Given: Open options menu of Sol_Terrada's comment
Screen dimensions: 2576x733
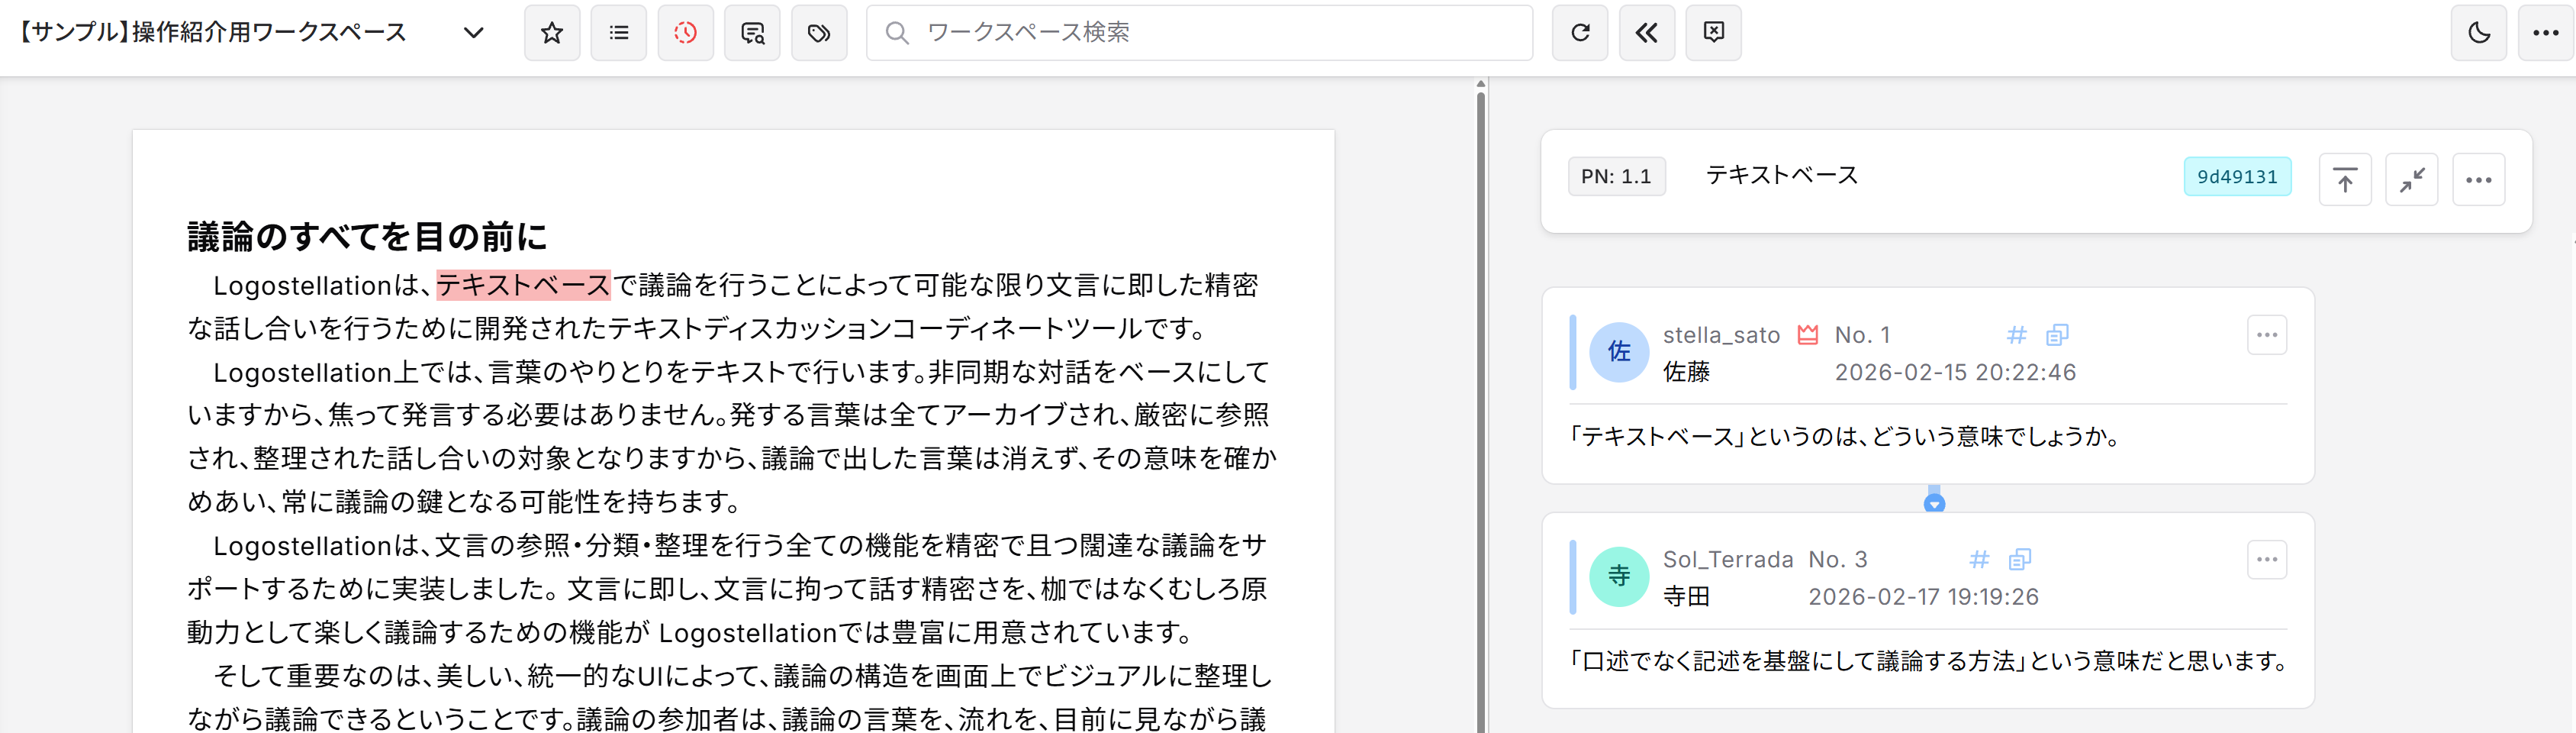Looking at the screenshot, I should (2267, 559).
